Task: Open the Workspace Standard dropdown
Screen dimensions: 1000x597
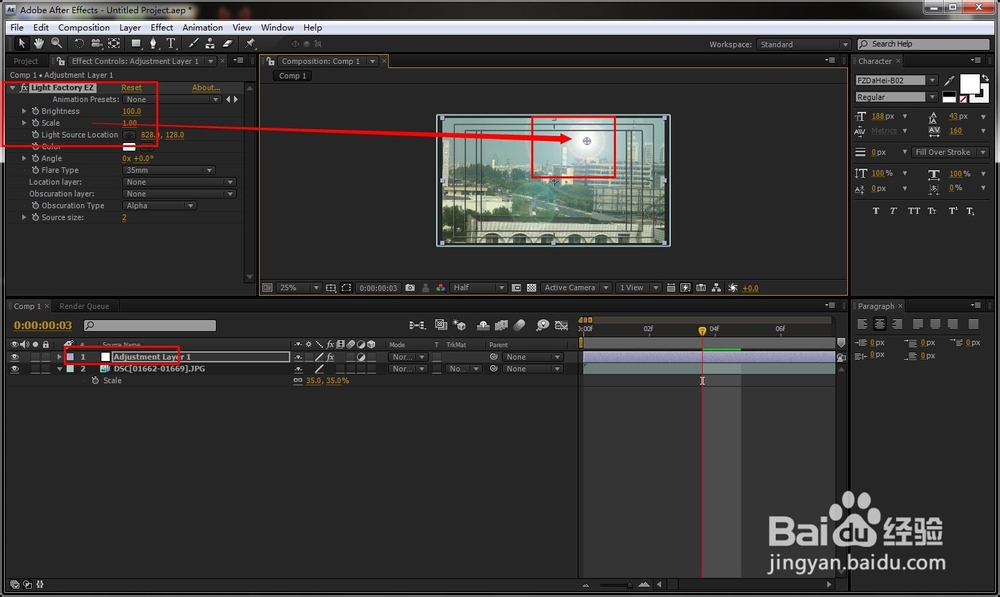Action: [803, 45]
